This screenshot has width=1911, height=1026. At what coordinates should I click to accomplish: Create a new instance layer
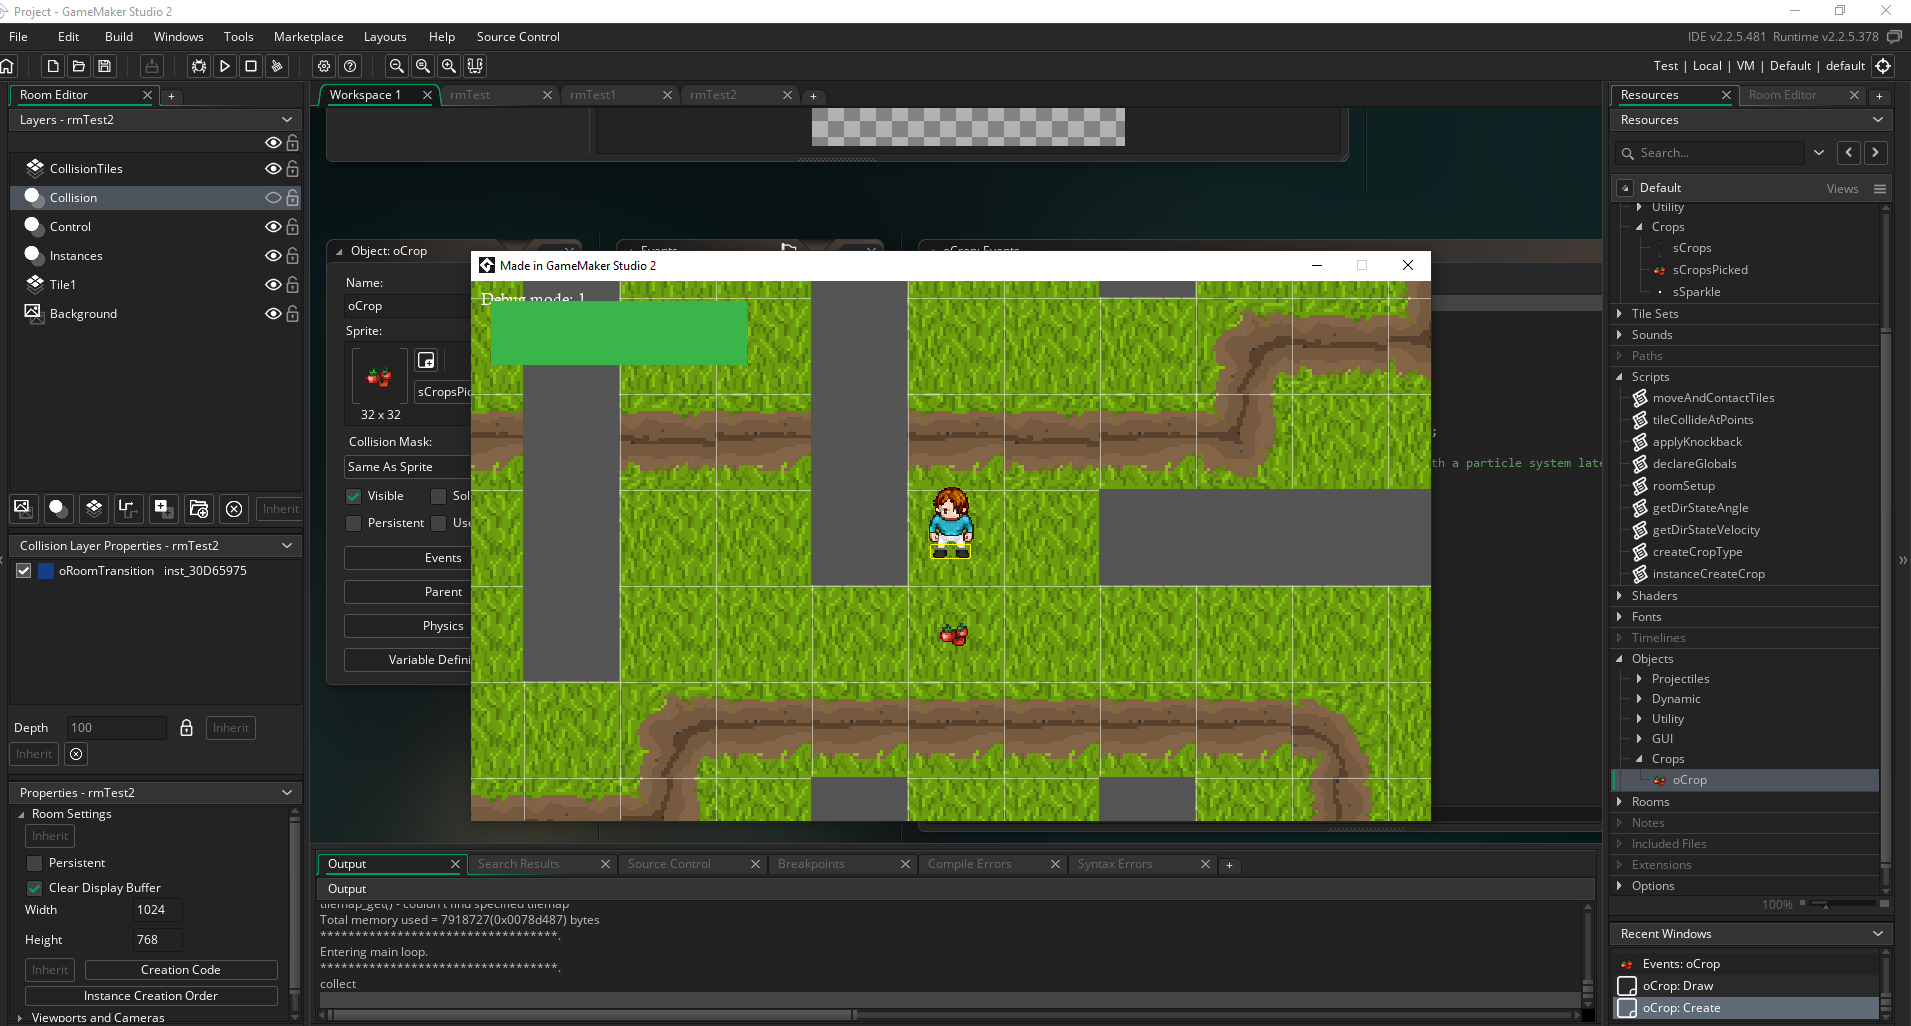point(58,509)
